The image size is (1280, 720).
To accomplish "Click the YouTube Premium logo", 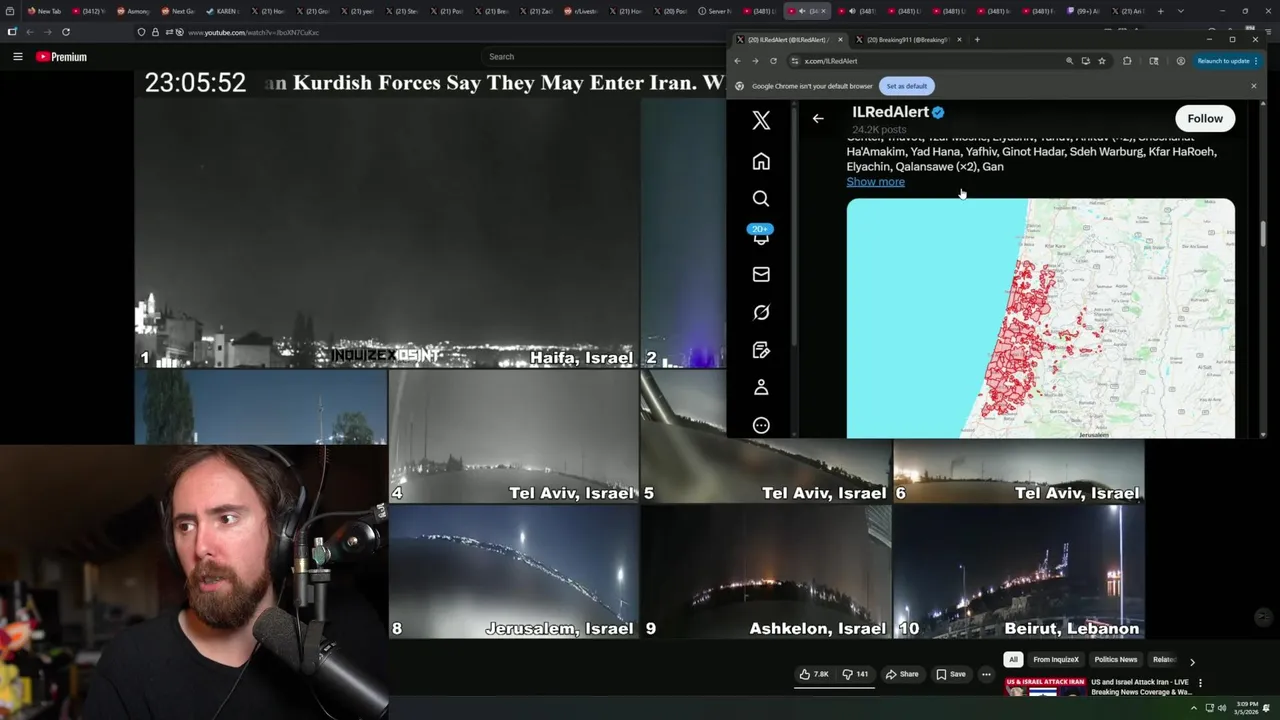I will point(61,57).
